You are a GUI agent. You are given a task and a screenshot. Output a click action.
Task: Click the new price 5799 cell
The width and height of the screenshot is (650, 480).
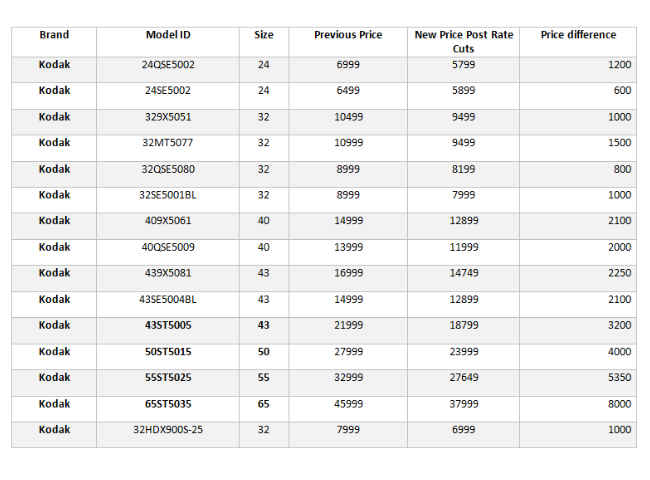(x=463, y=64)
